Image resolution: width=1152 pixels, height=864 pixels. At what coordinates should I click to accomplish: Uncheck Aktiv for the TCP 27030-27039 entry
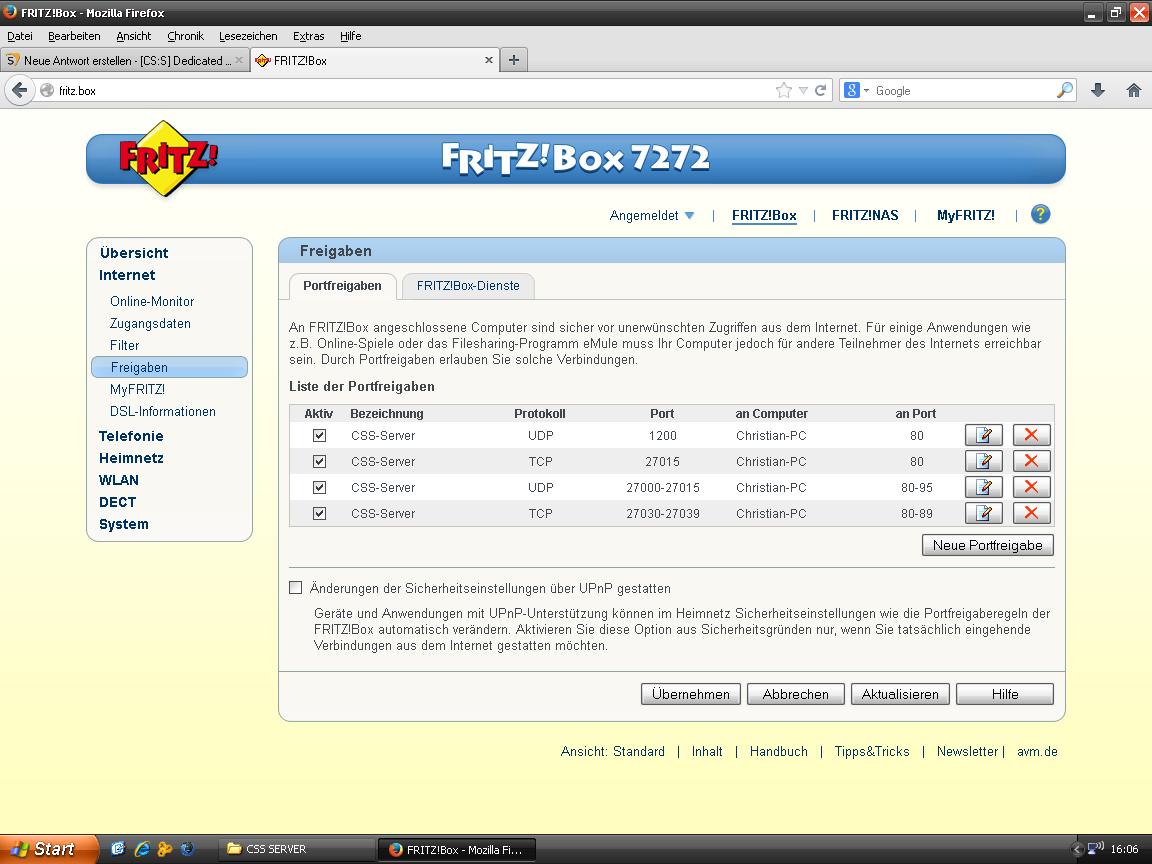pos(319,513)
